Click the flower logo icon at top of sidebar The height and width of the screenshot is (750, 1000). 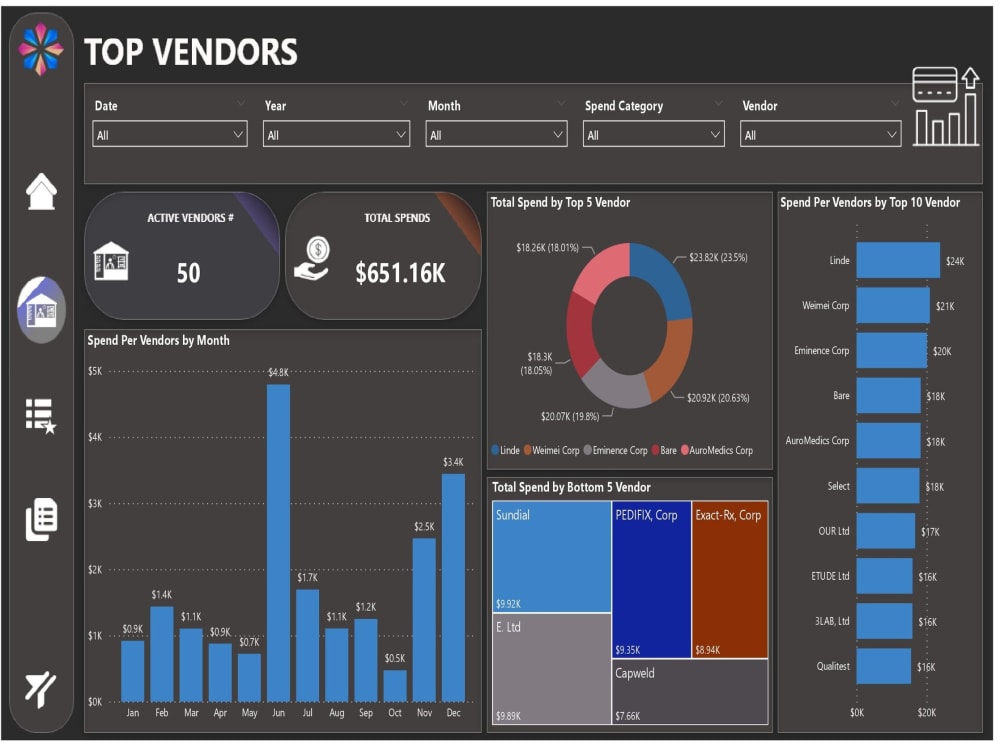[x=40, y=47]
